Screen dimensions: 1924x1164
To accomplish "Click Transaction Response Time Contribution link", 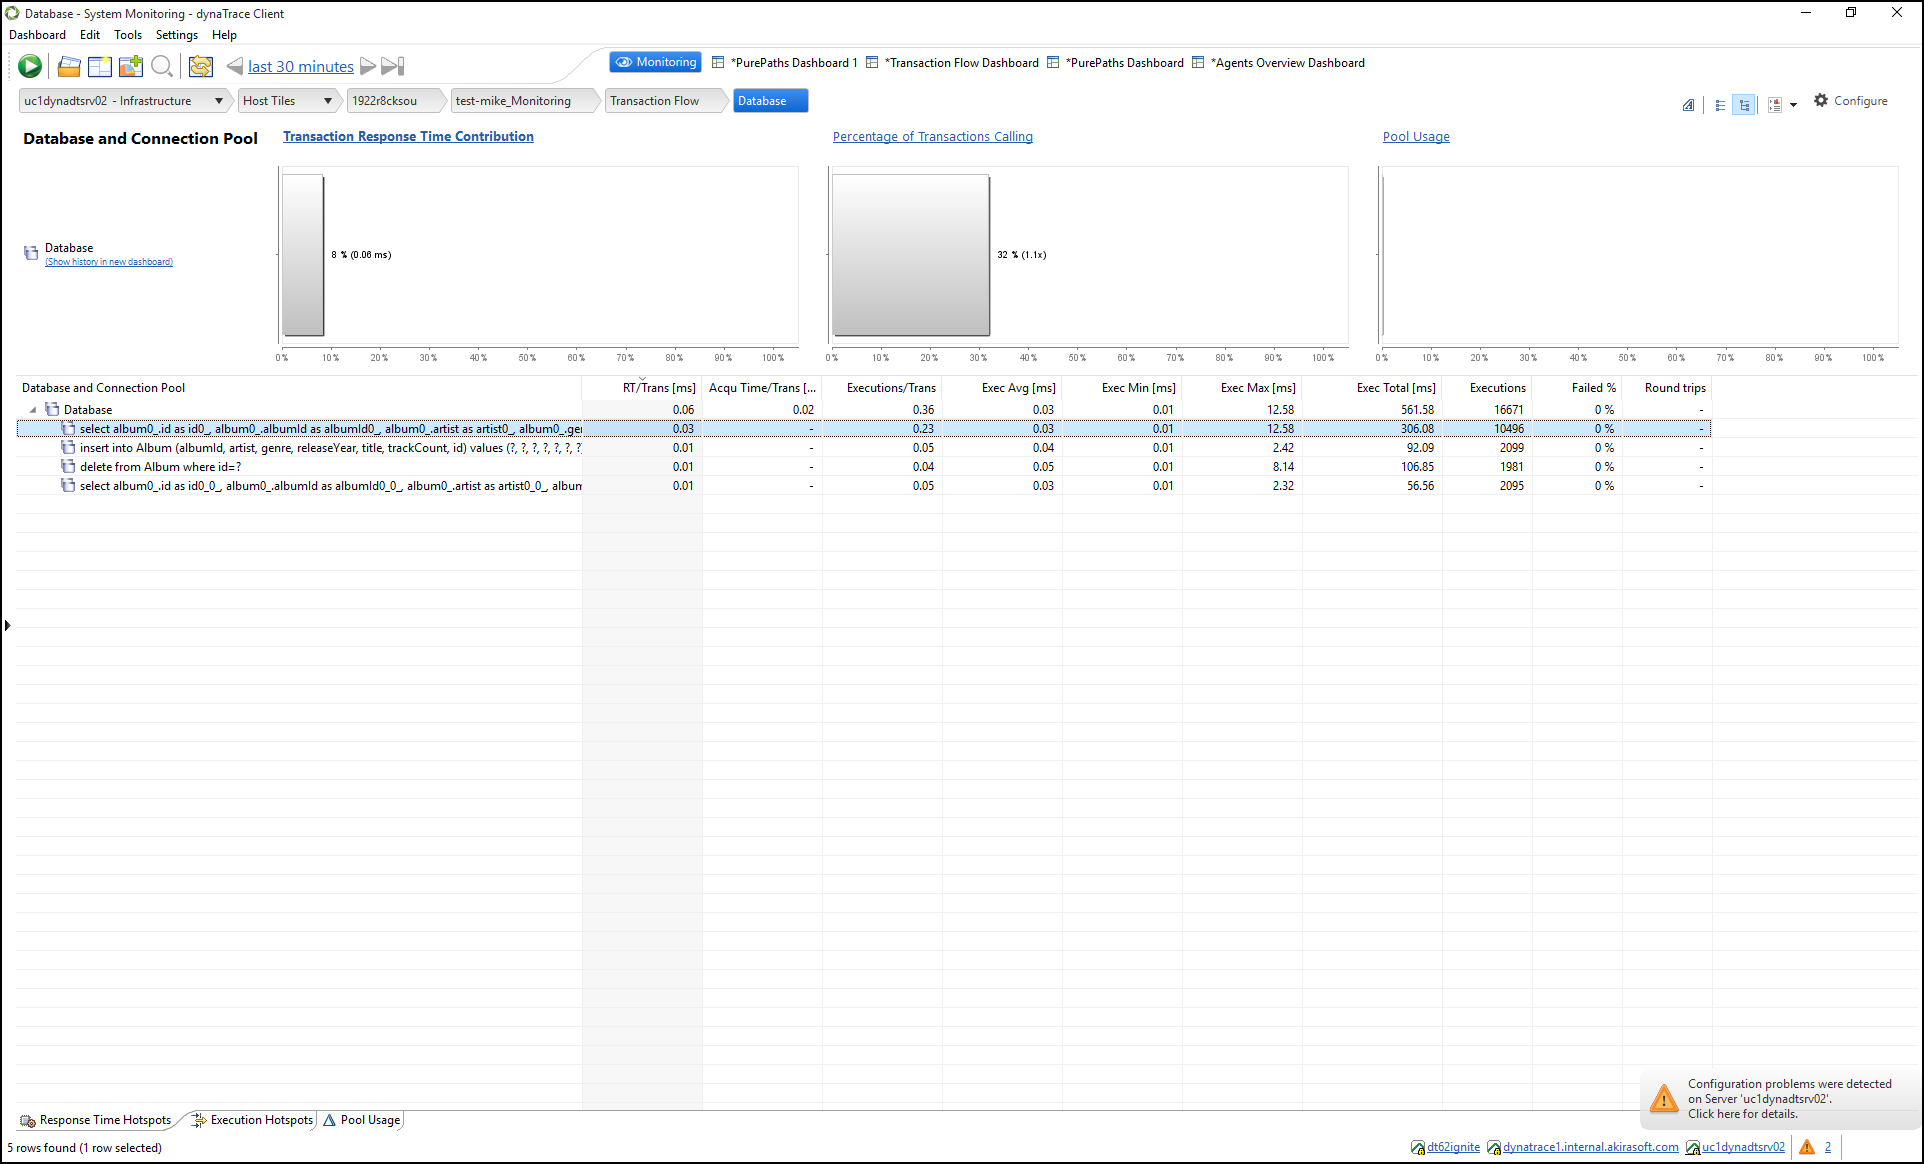I will (408, 136).
